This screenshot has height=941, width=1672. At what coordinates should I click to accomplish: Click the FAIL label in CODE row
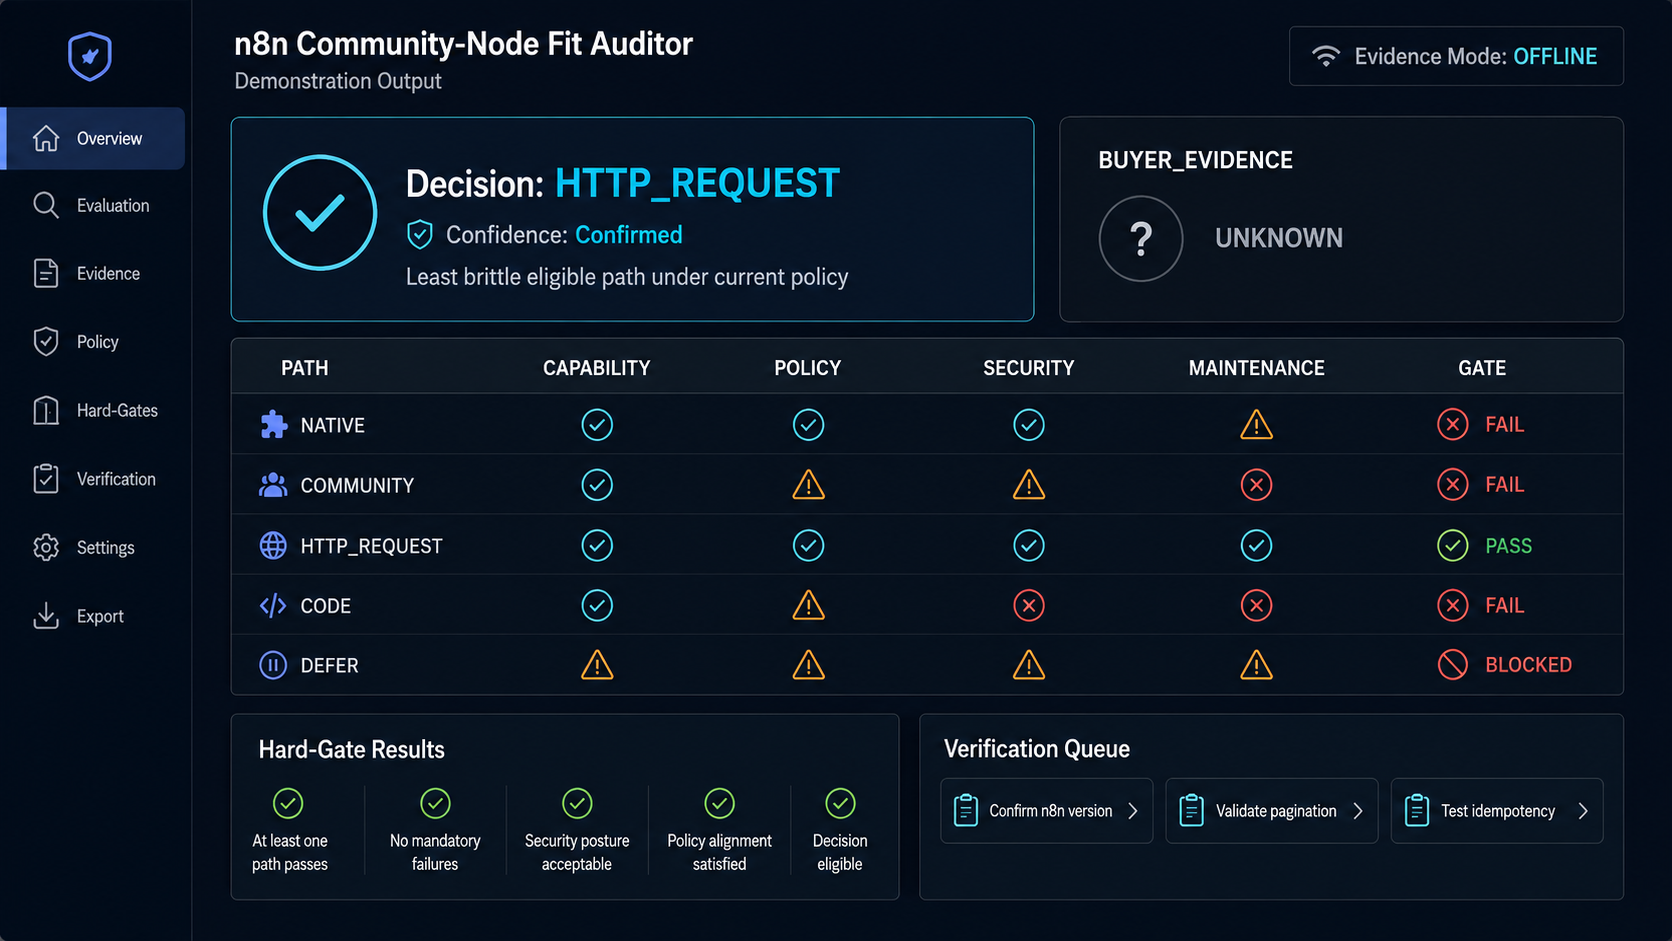1505,606
